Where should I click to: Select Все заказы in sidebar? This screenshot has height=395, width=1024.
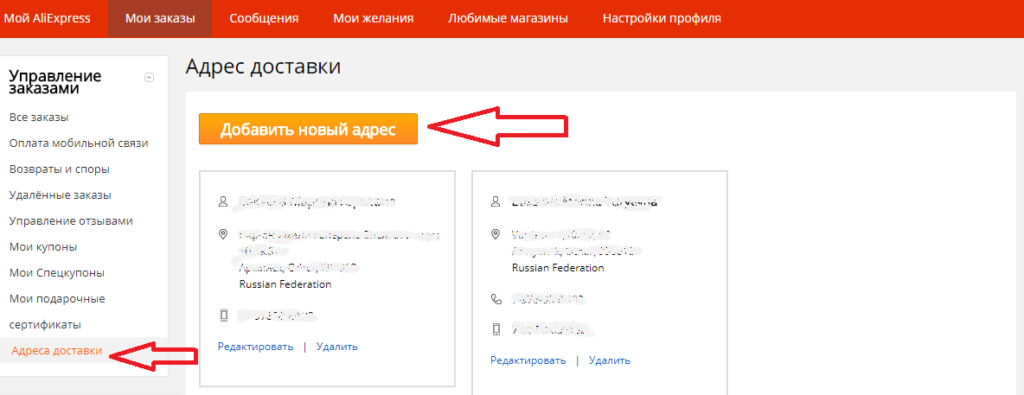pos(39,118)
